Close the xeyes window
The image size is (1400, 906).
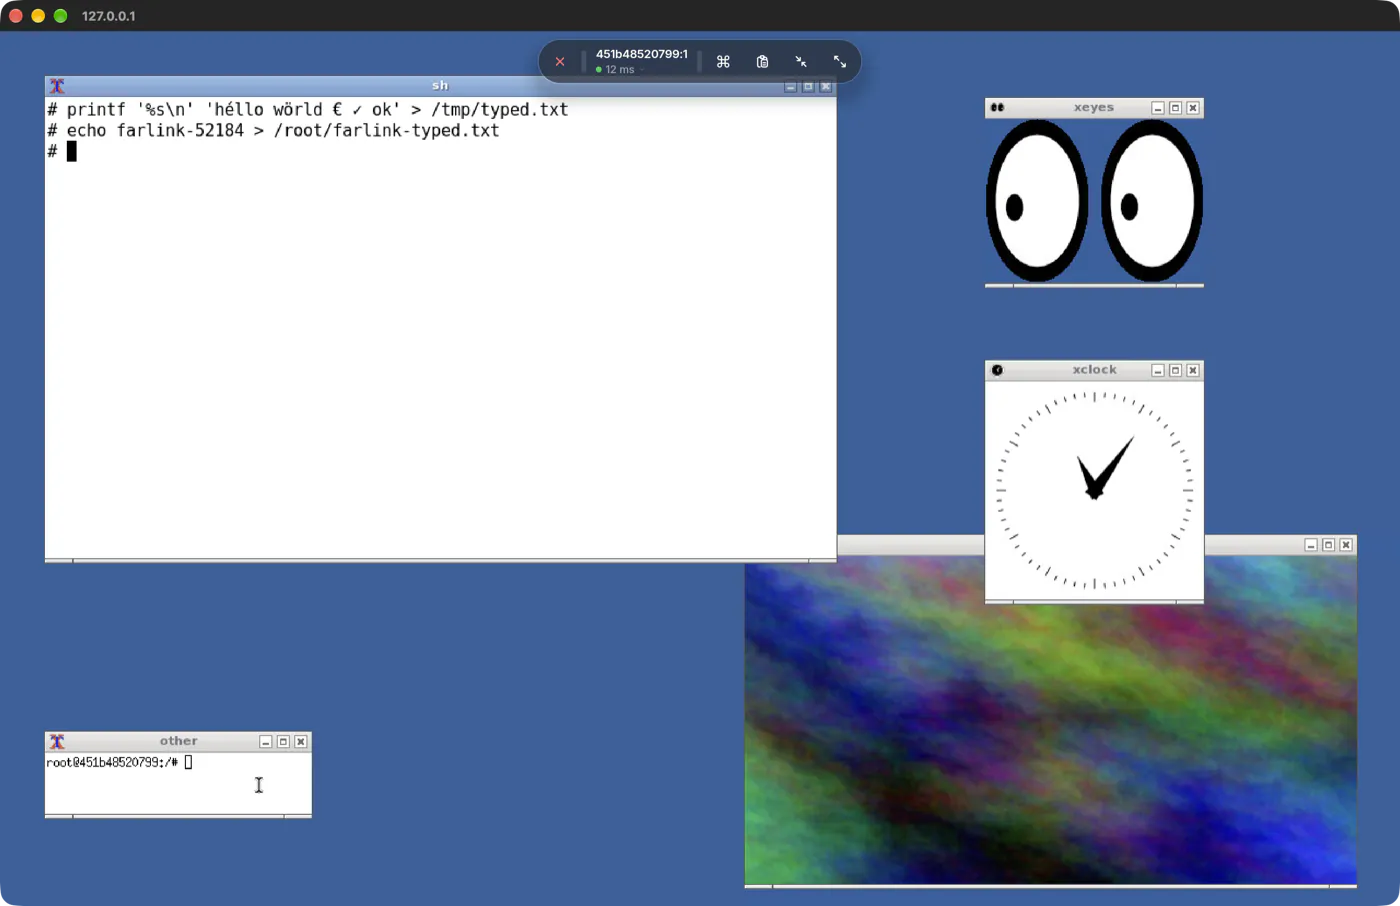pos(1193,108)
